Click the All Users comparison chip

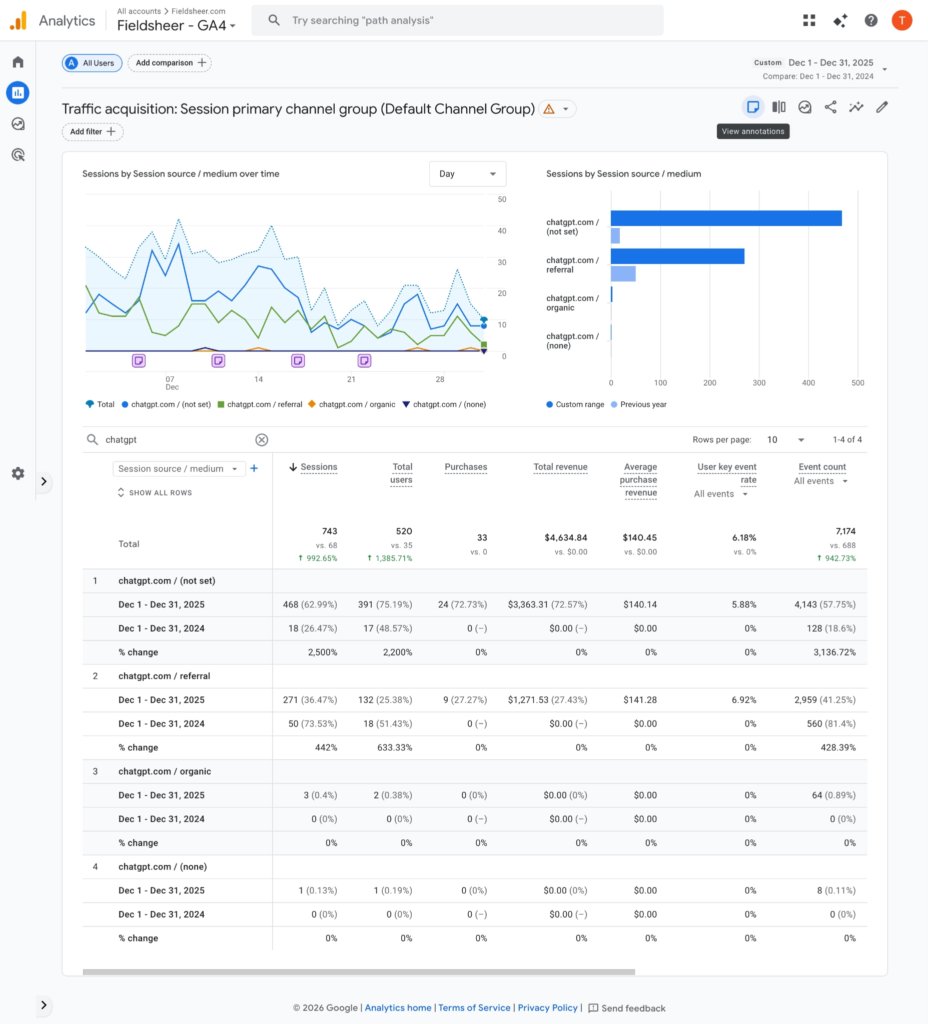[x=92, y=63]
